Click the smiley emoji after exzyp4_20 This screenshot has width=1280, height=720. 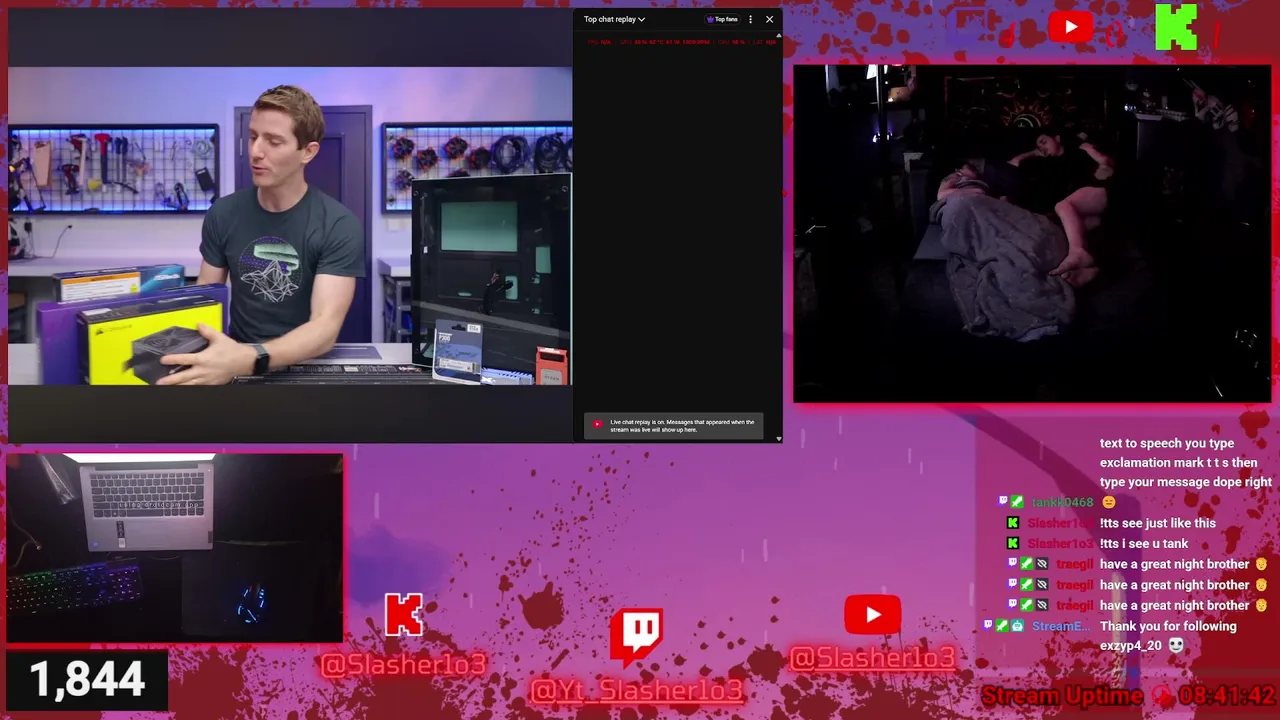(1176, 646)
